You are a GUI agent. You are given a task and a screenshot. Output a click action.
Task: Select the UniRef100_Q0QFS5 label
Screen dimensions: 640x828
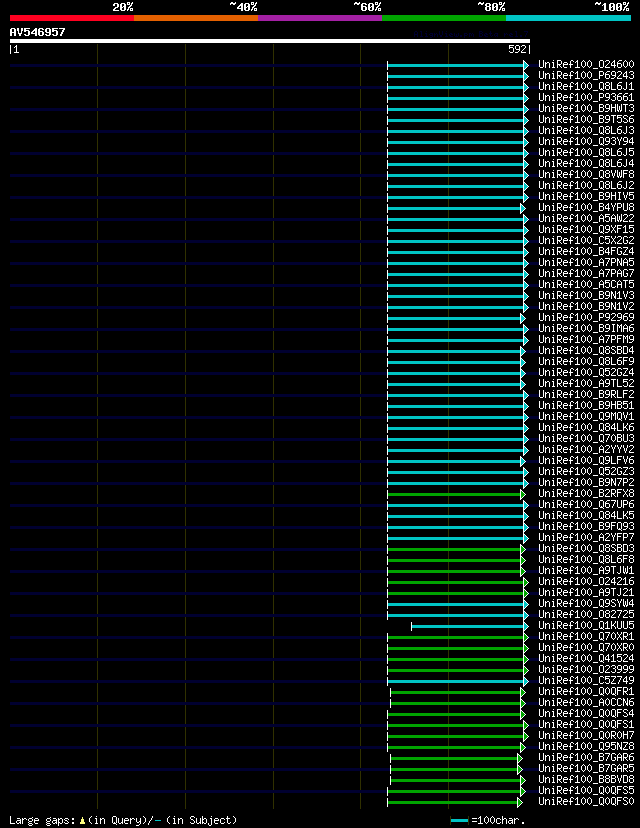pyautogui.click(x=586, y=791)
